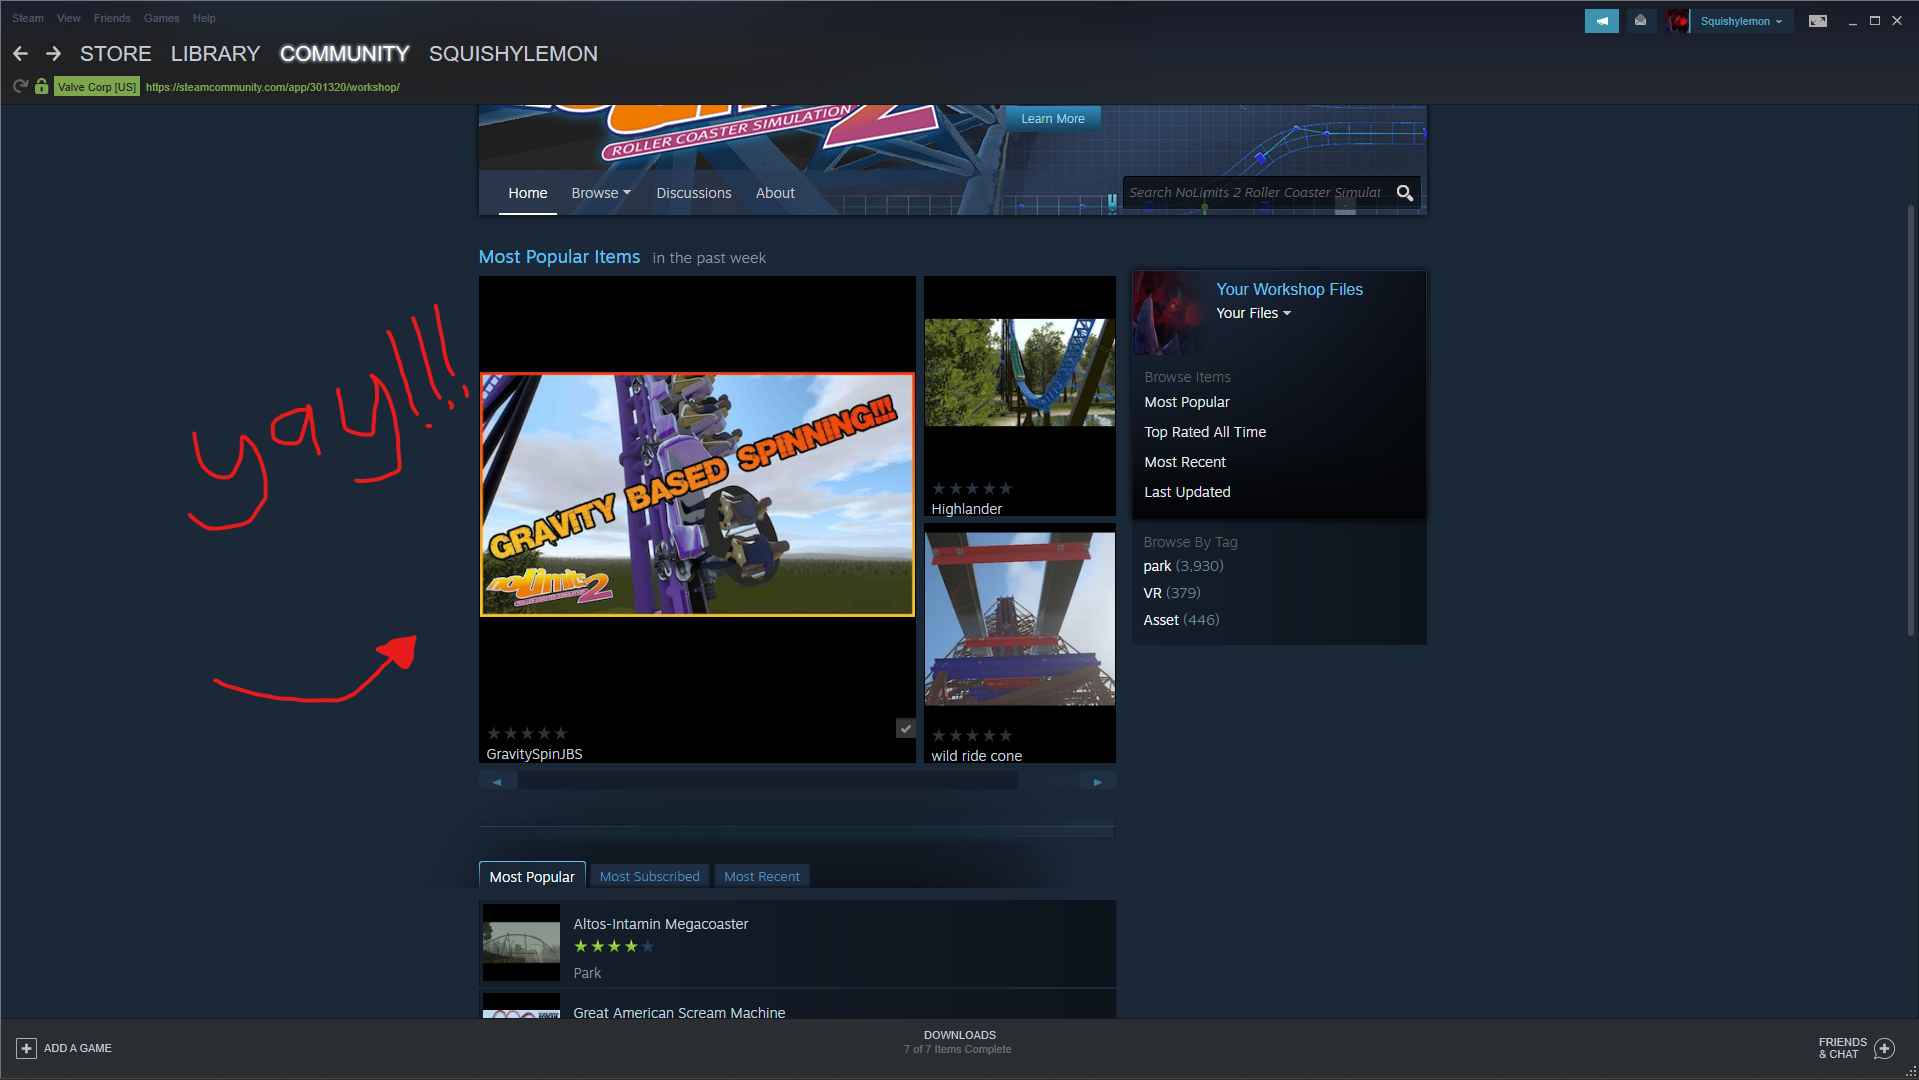Image resolution: width=1919 pixels, height=1080 pixels.
Task: Click the plus icon next to Add a Game
Action: click(x=26, y=1048)
